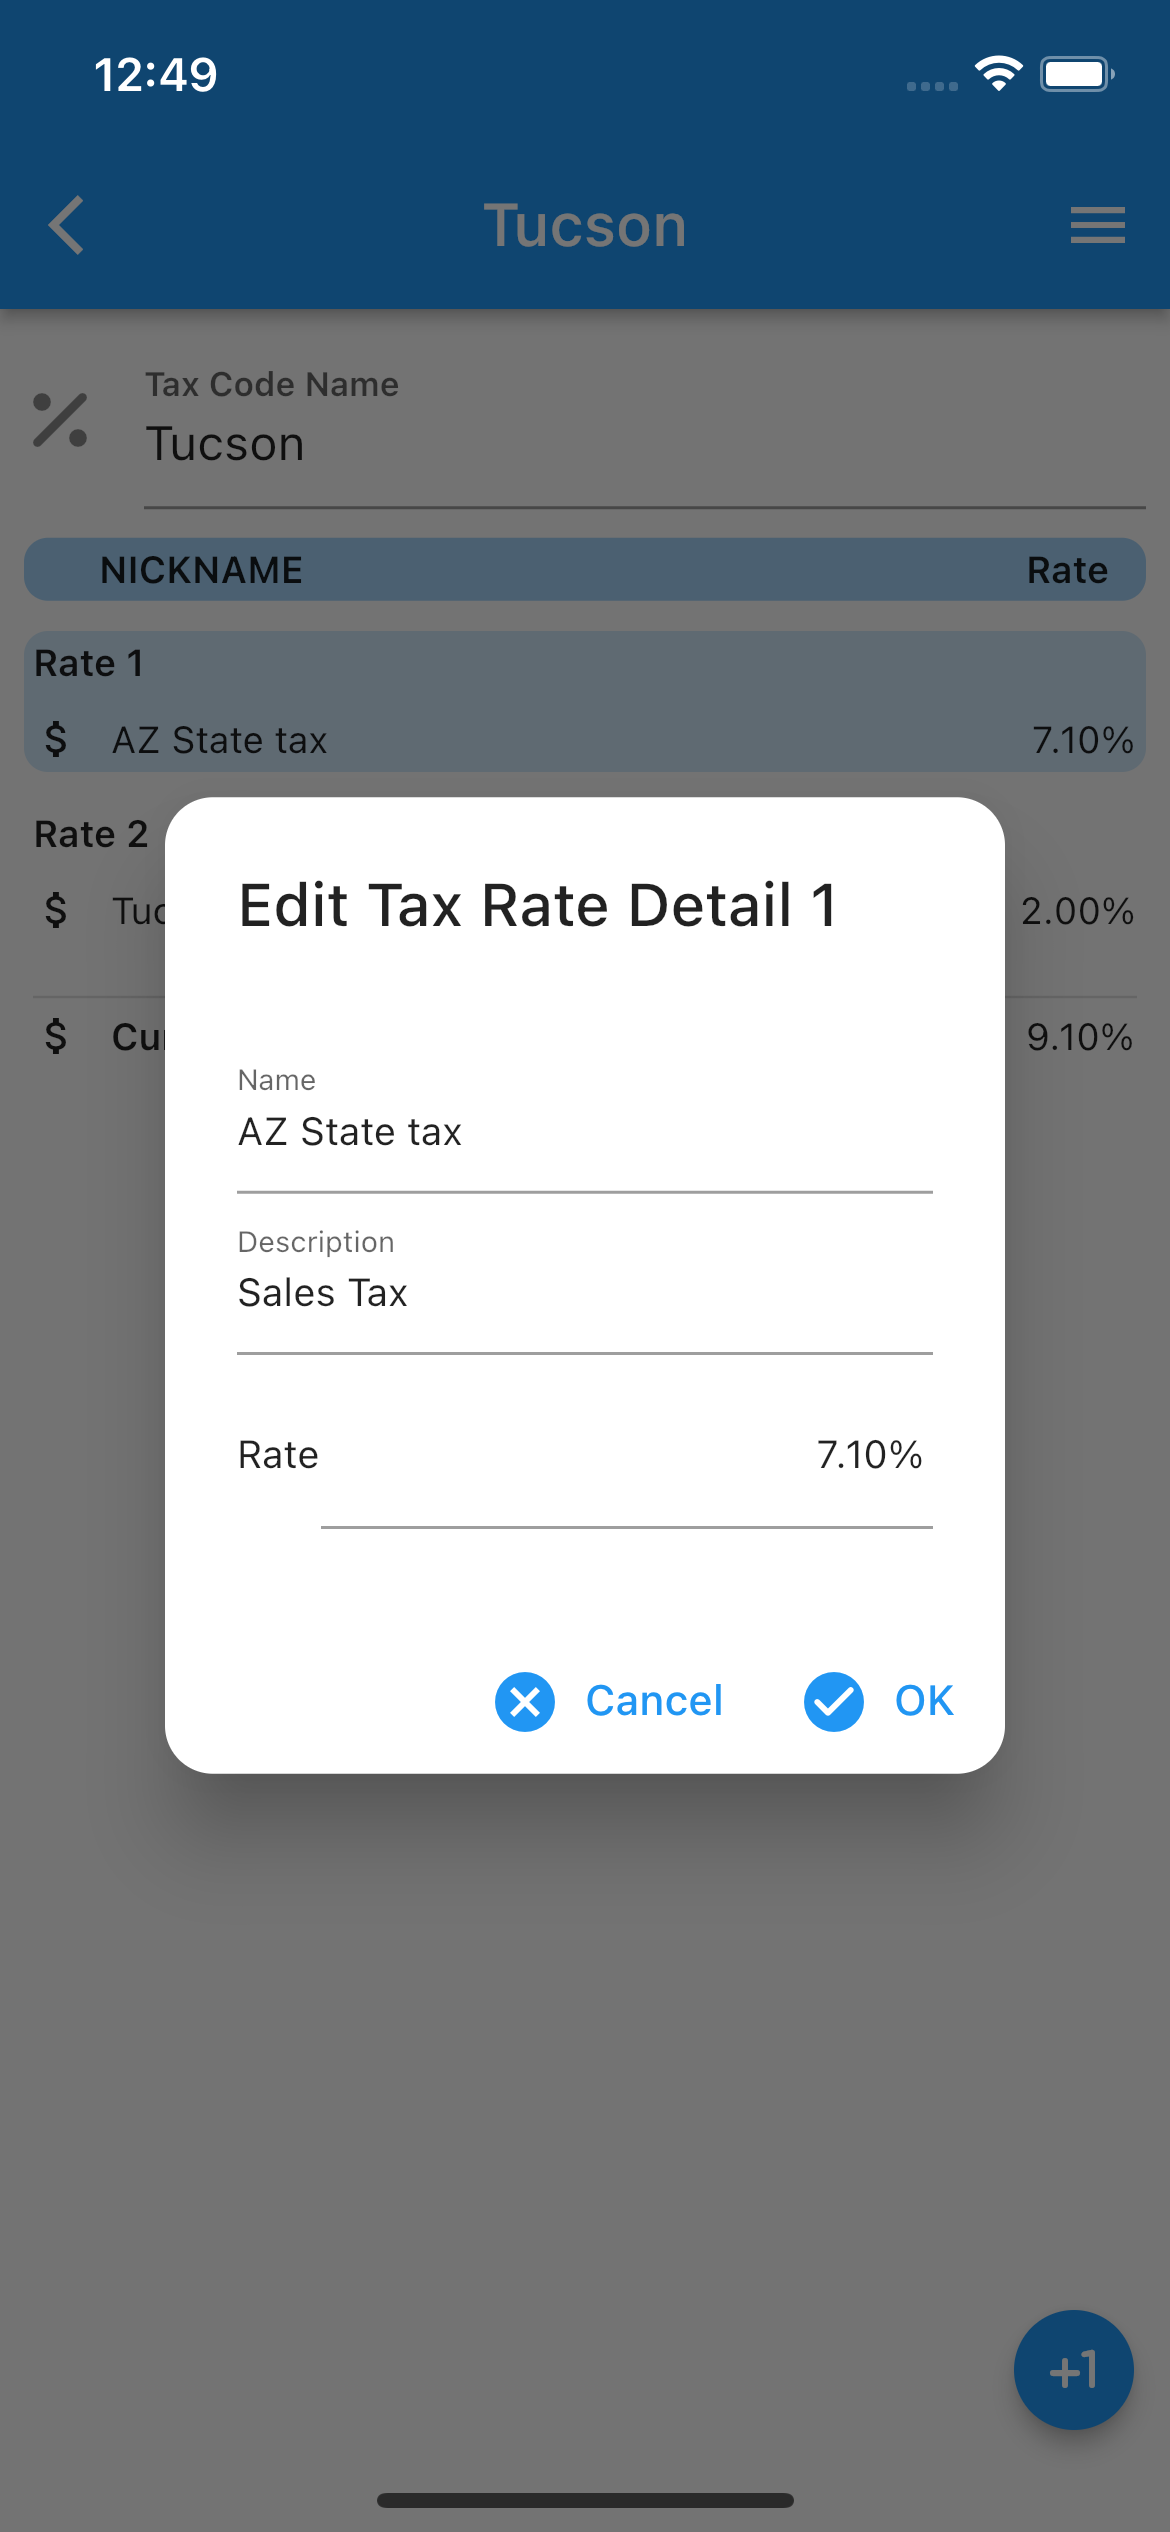Tap the back chevron in header
The width and height of the screenshot is (1170, 2532).
pos(66,225)
